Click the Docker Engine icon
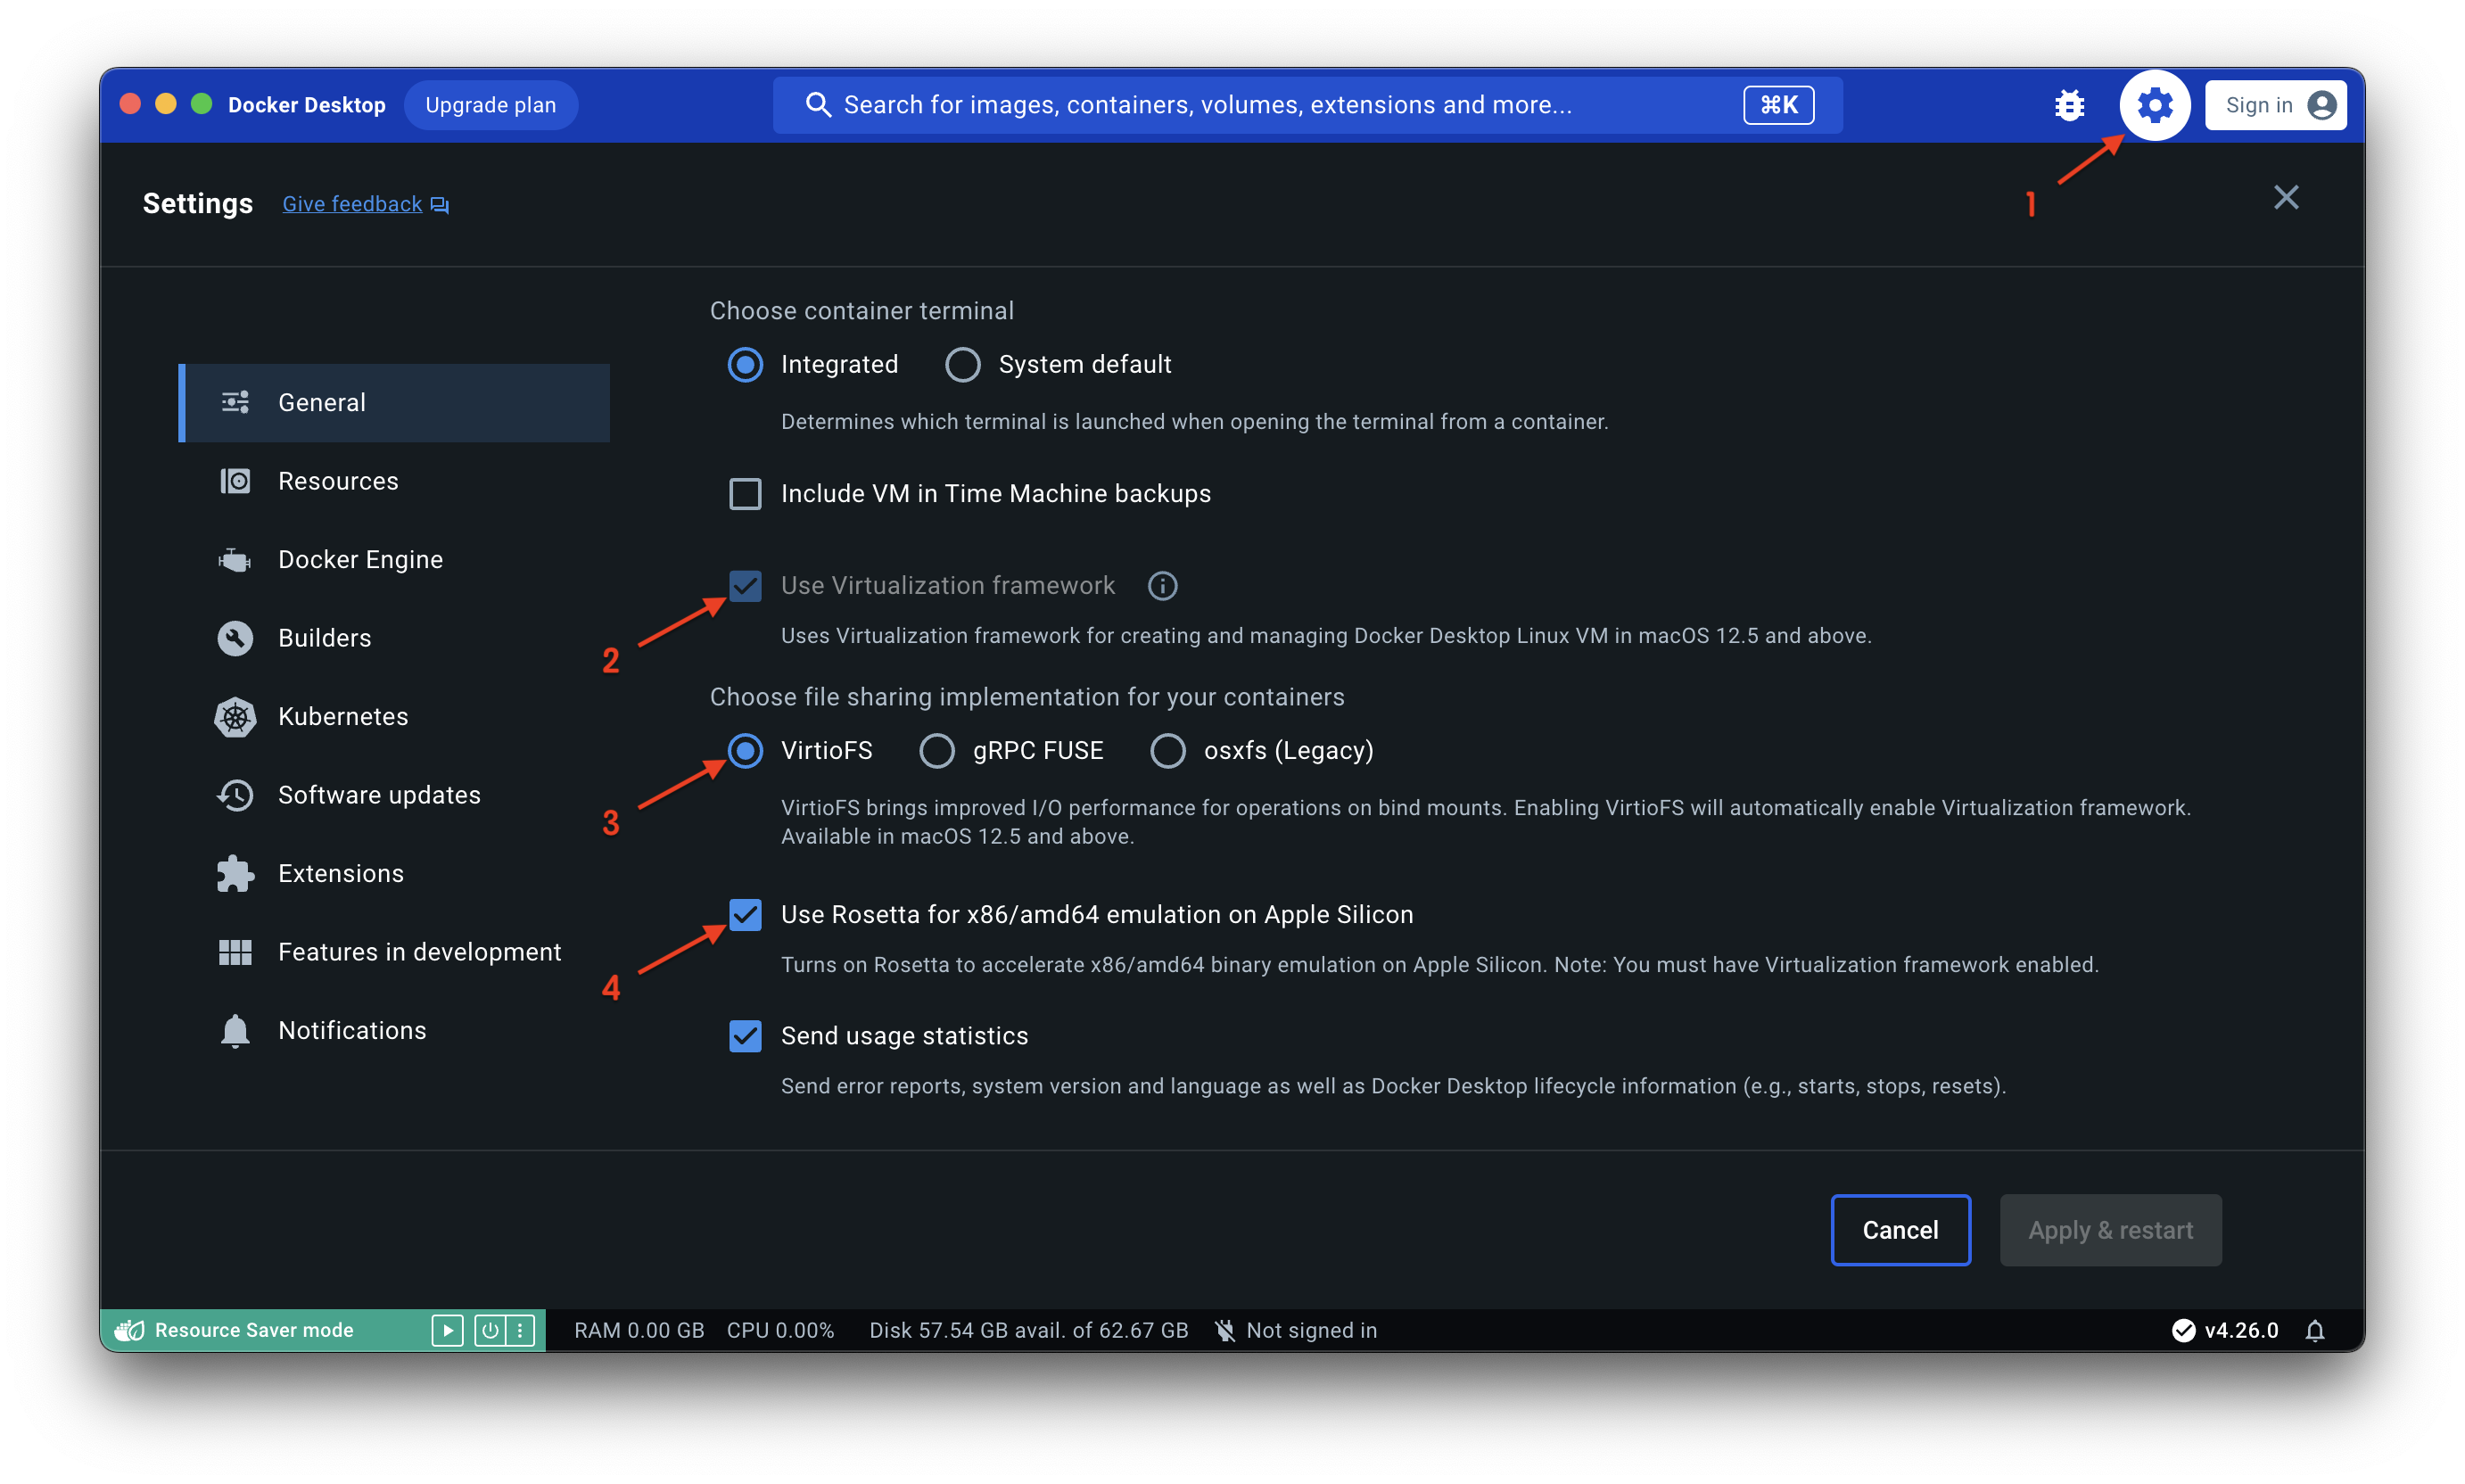This screenshot has height=1484, width=2465. (x=235, y=560)
